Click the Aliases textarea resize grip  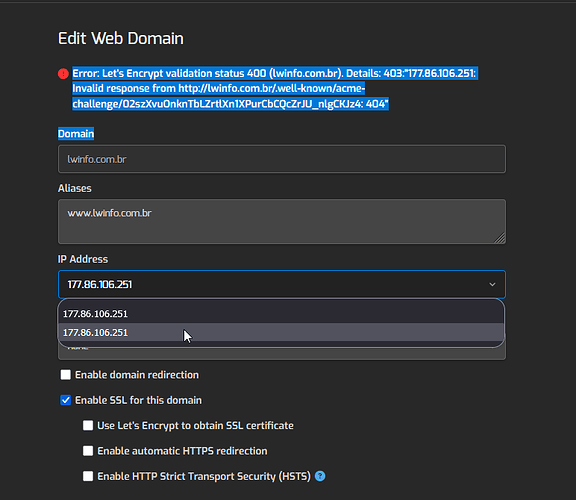pos(500,238)
